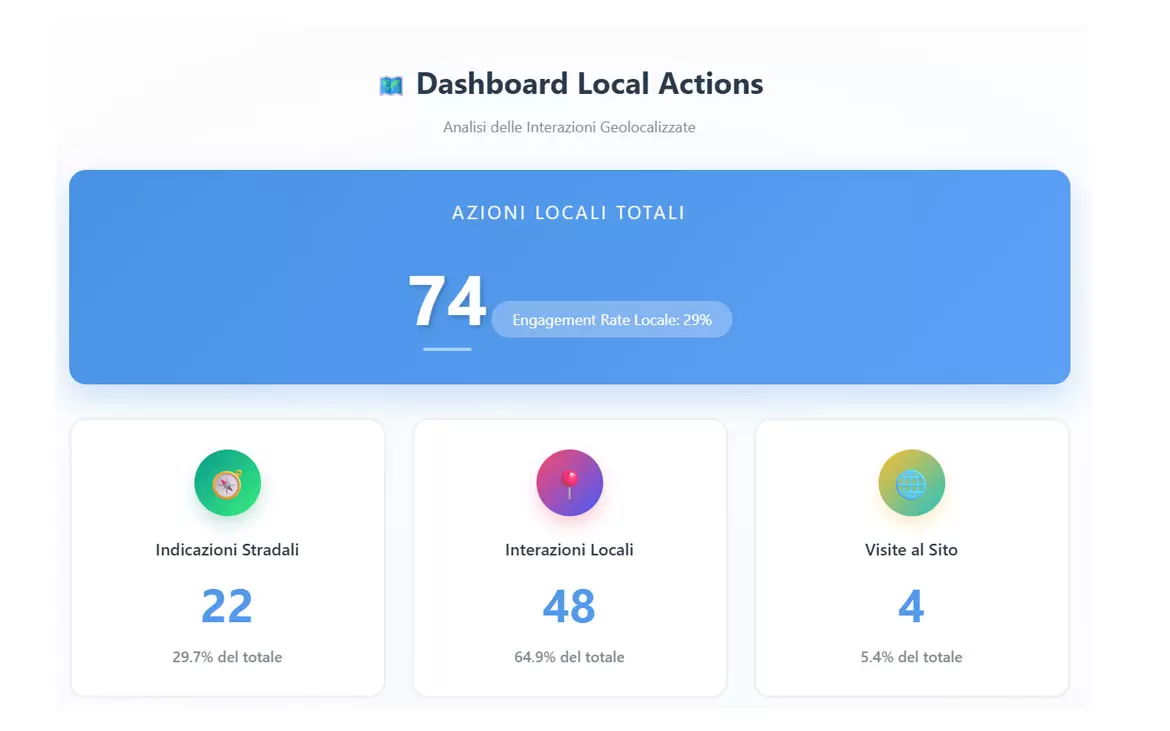The height and width of the screenshot is (731, 1170).
Task: Click the site visits count 4
Action: pos(911,606)
